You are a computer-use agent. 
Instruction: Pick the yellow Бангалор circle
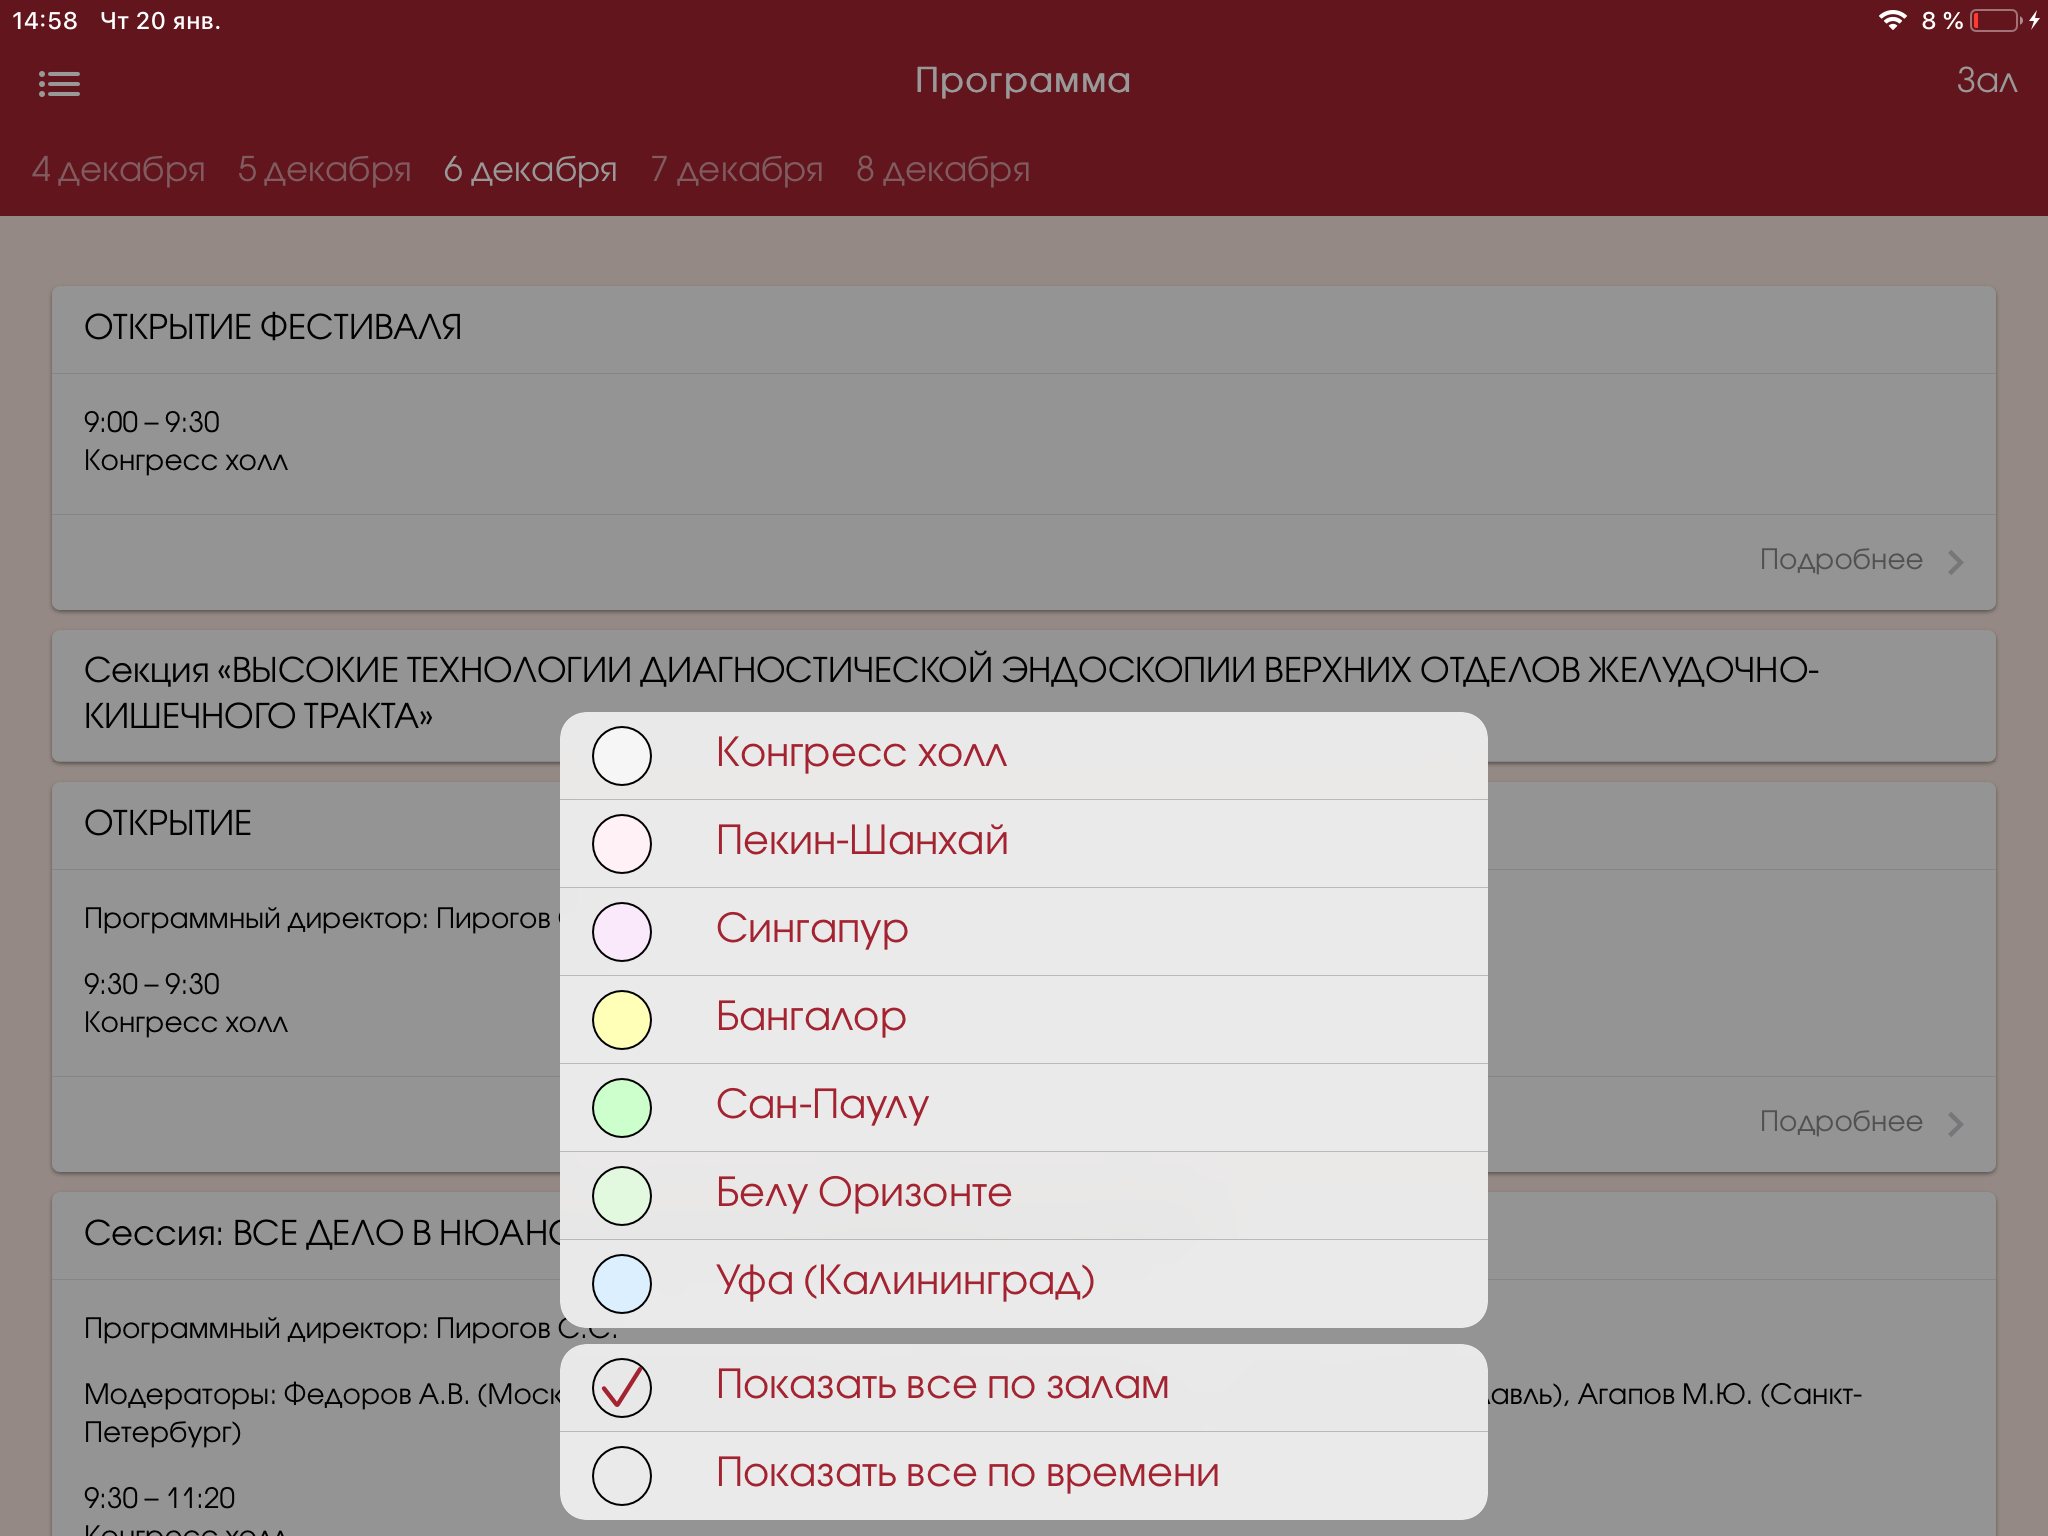pyautogui.click(x=622, y=1020)
